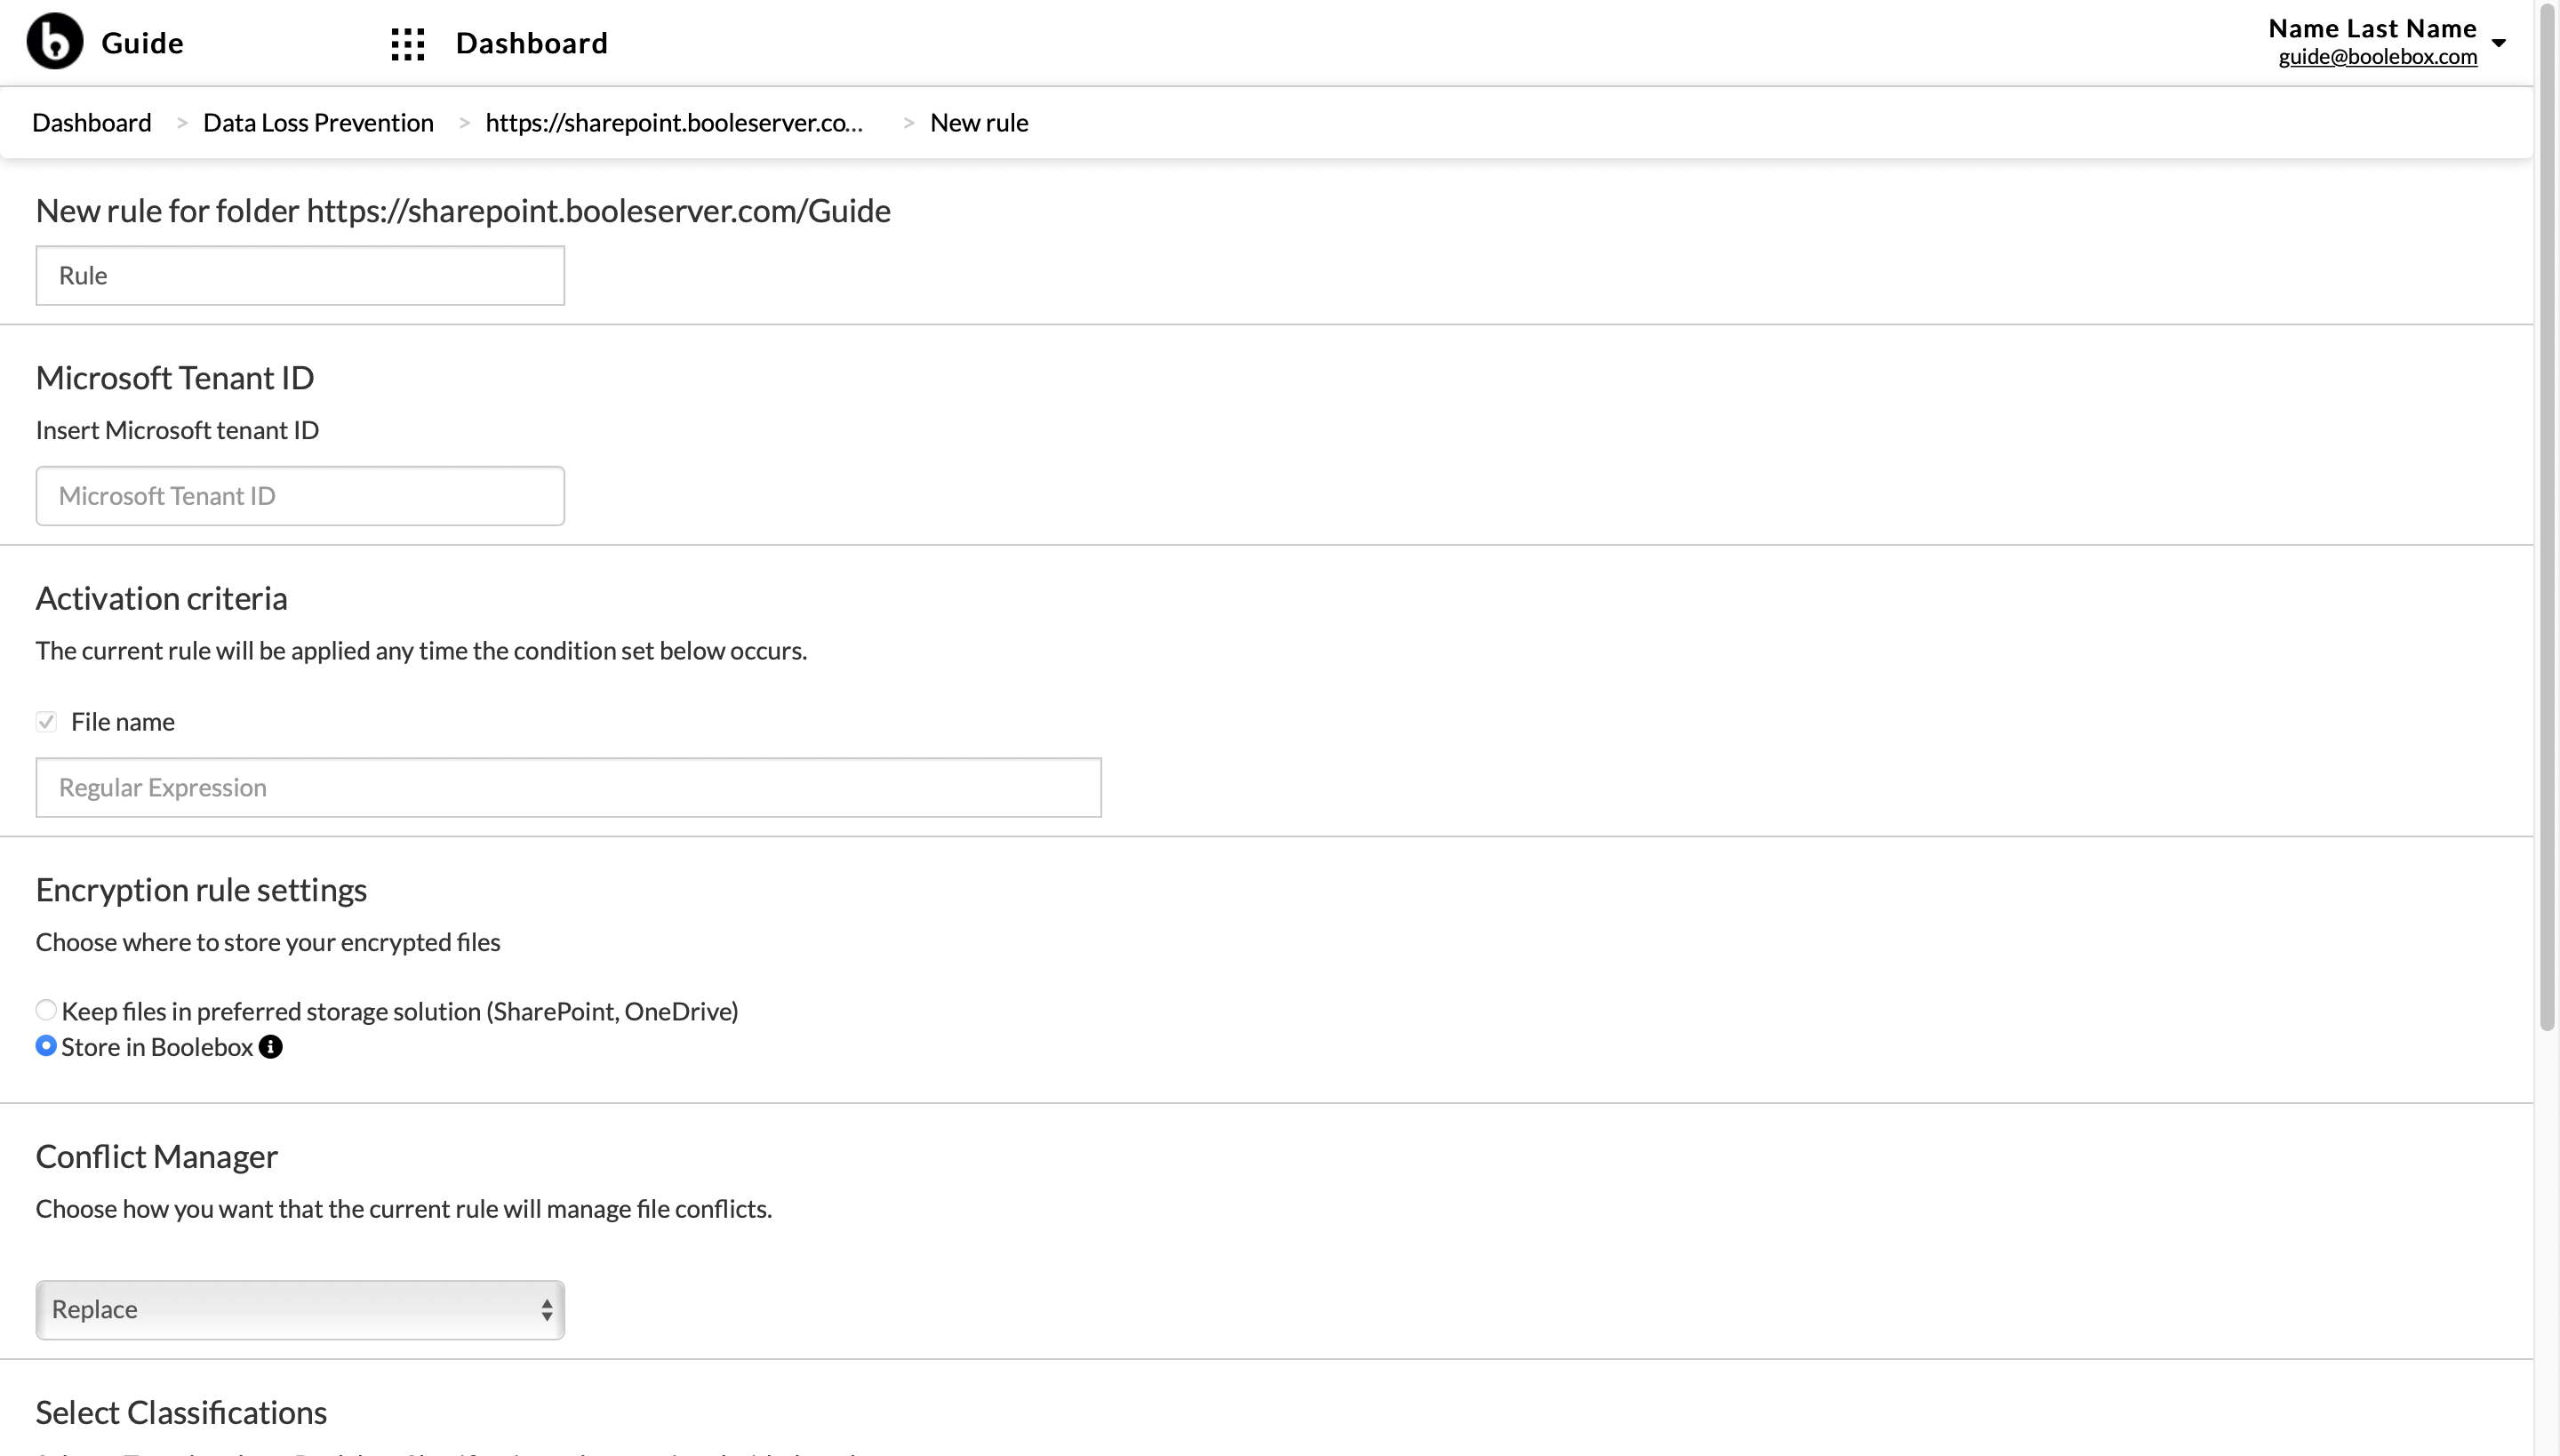Focus the Rule name input field
This screenshot has width=2560, height=1456.
tap(300, 276)
